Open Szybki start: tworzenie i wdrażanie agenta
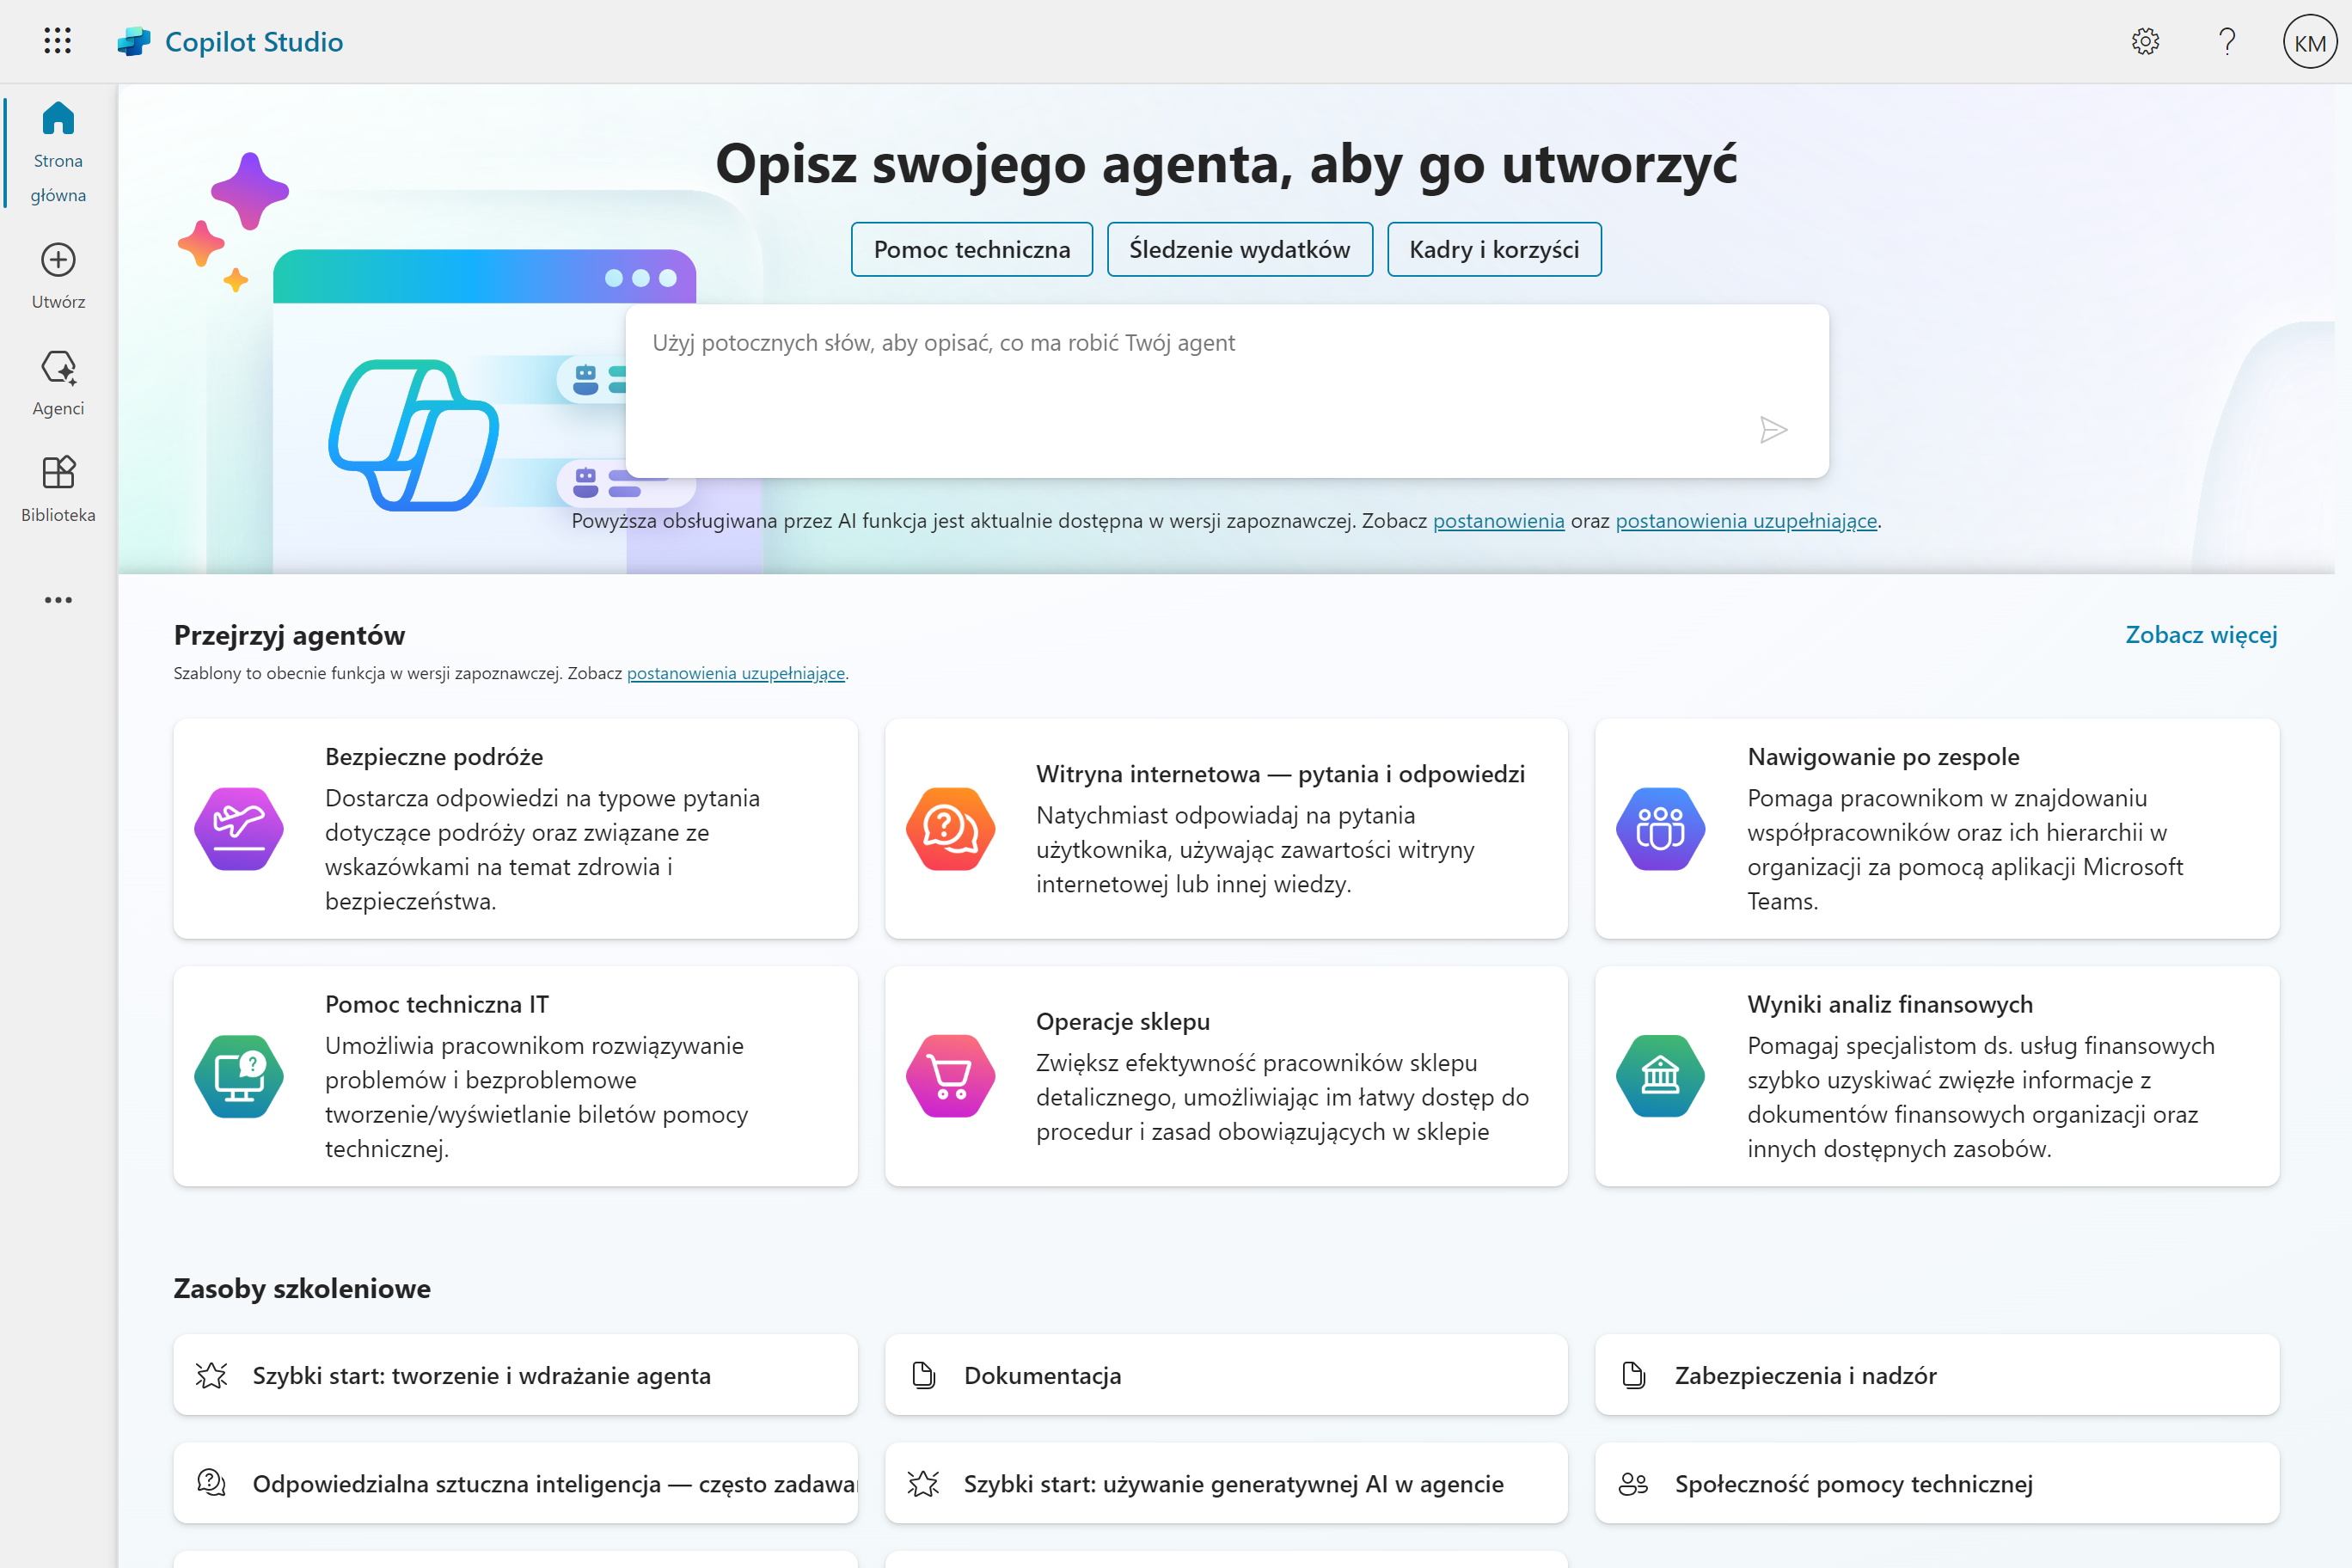 click(x=481, y=1375)
